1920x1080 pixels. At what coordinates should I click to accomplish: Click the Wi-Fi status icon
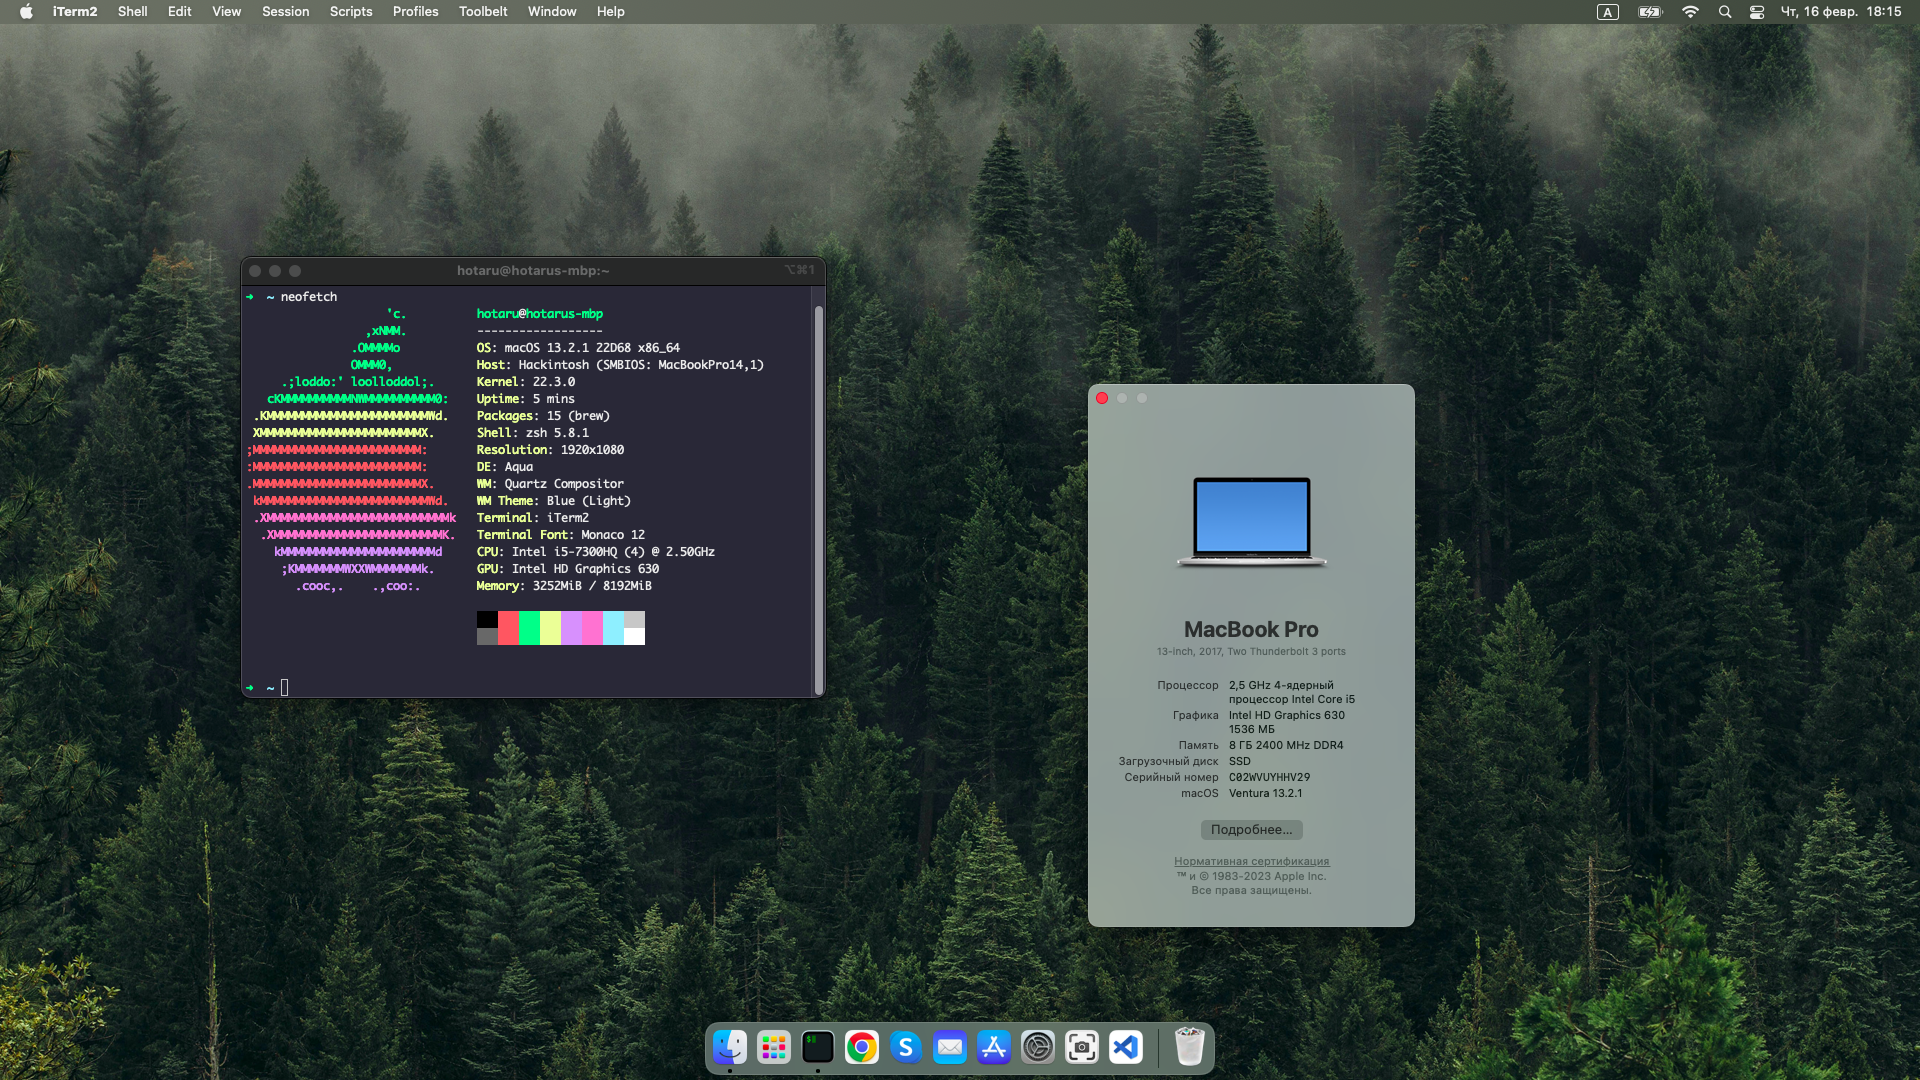pos(1690,12)
